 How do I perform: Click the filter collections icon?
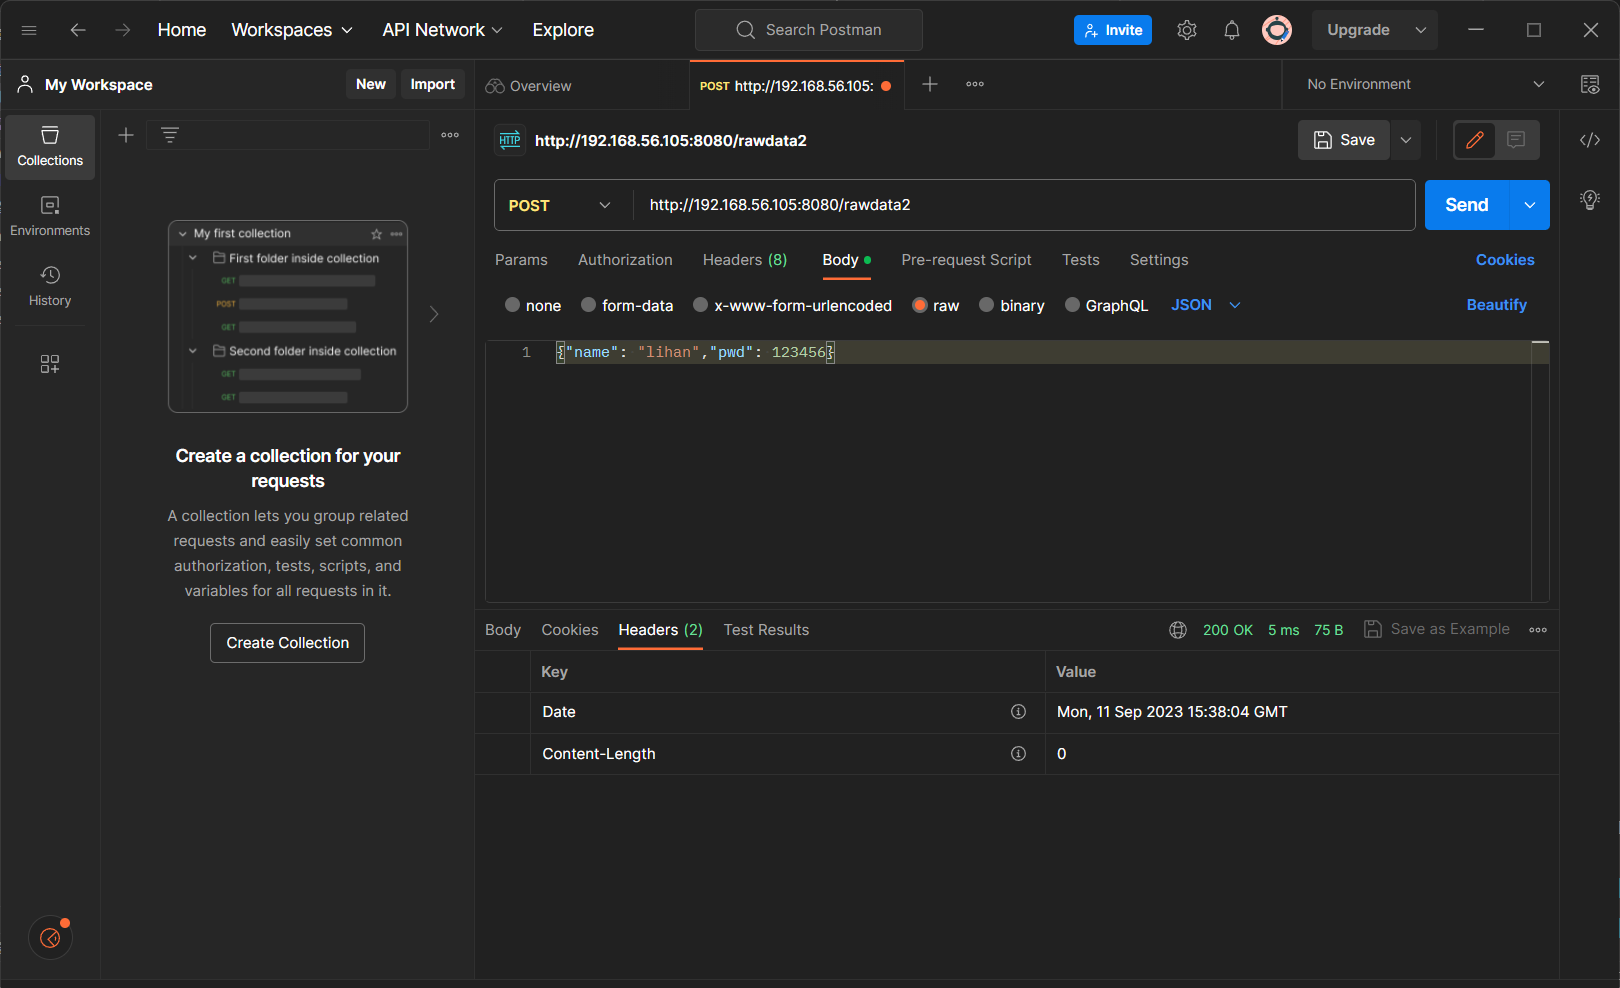(x=170, y=135)
